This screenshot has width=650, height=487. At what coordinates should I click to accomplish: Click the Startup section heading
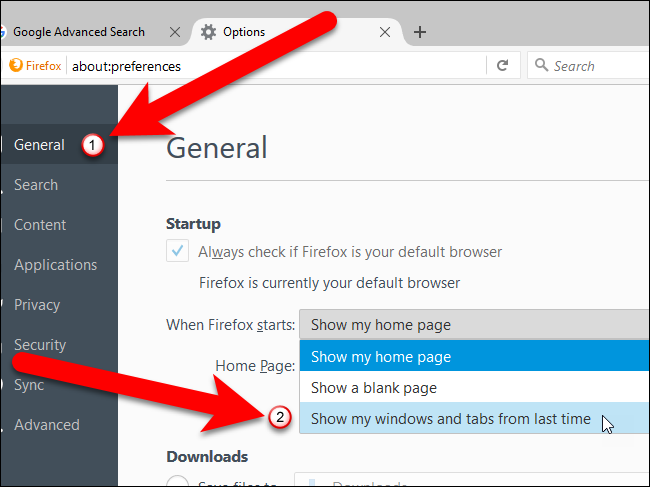(x=193, y=224)
